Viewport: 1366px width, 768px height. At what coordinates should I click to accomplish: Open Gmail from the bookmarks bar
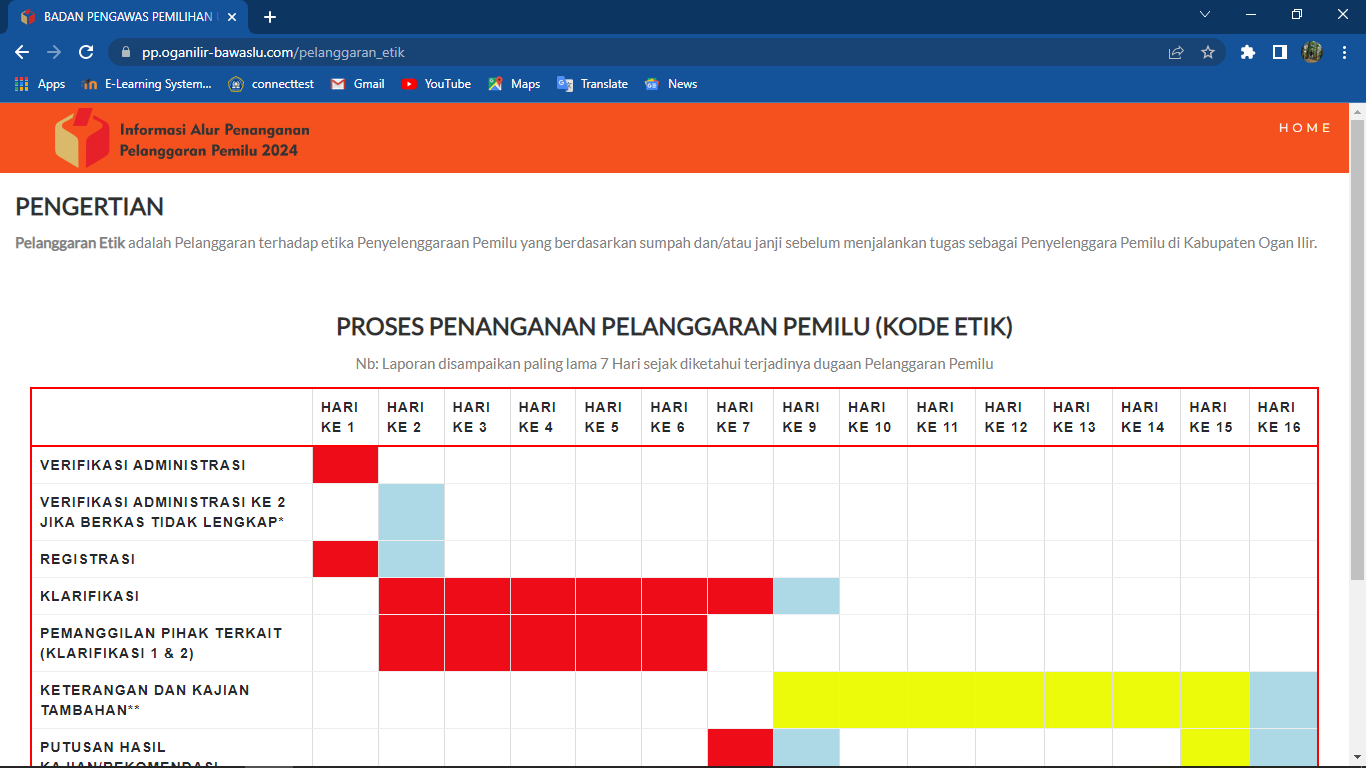pyautogui.click(x=356, y=84)
